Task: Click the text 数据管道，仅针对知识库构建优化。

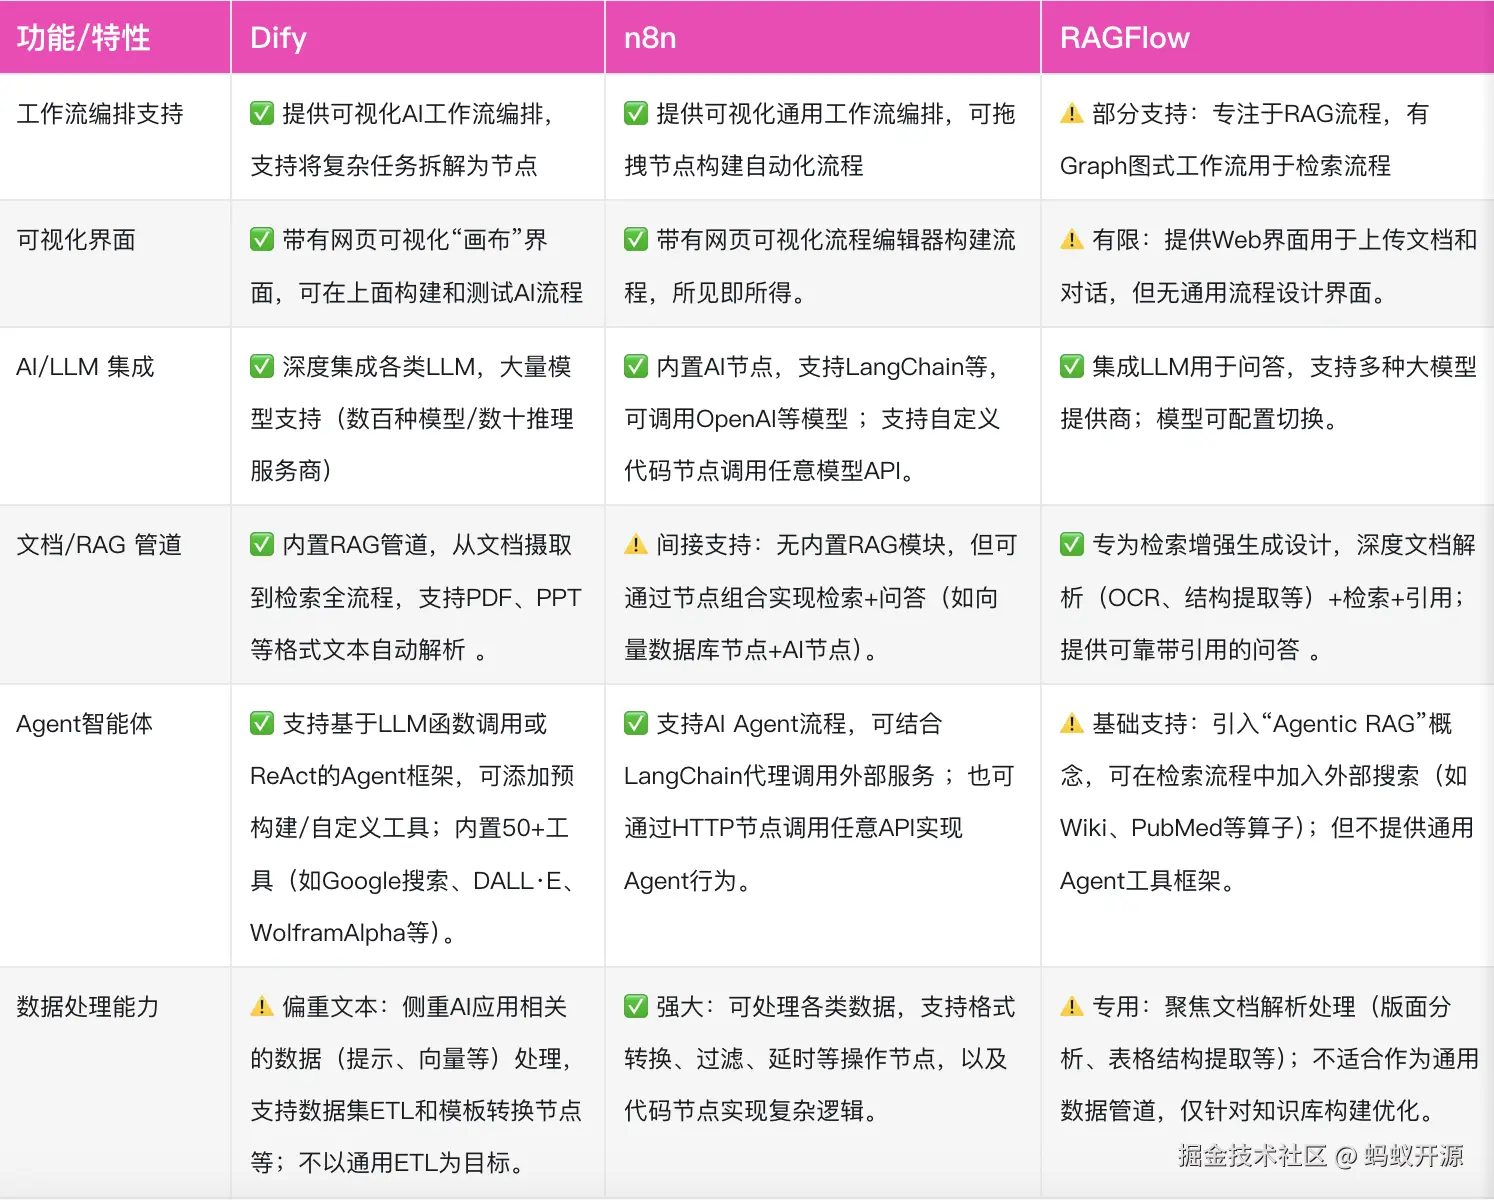Action: [x=1250, y=1111]
